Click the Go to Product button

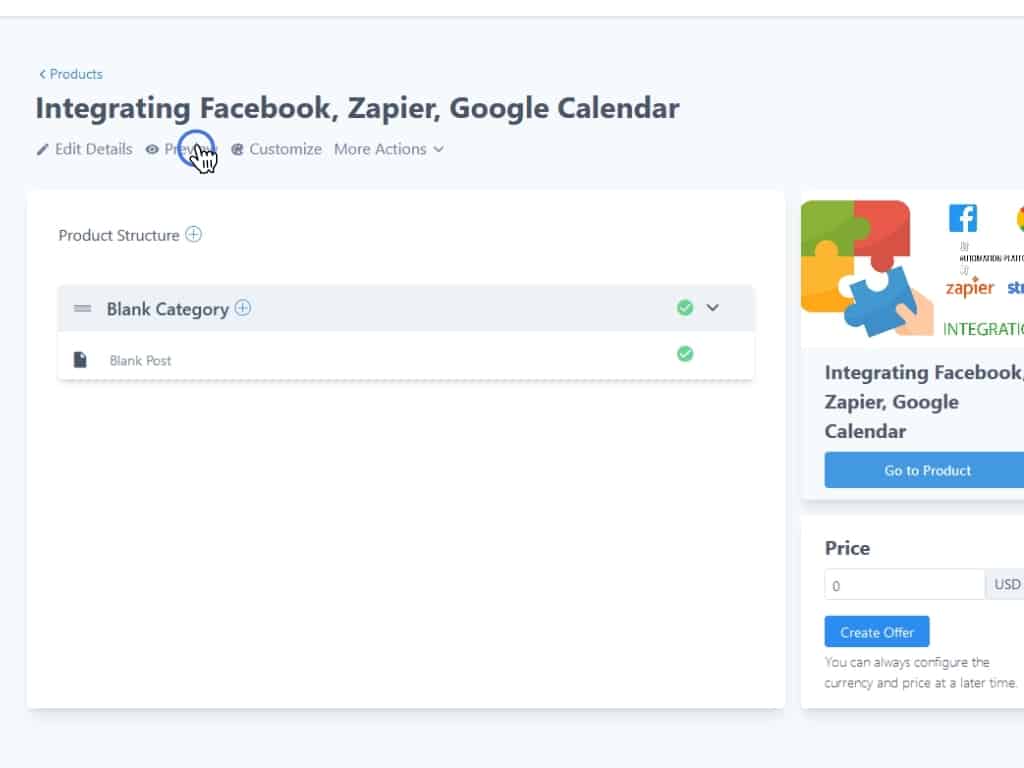point(927,470)
